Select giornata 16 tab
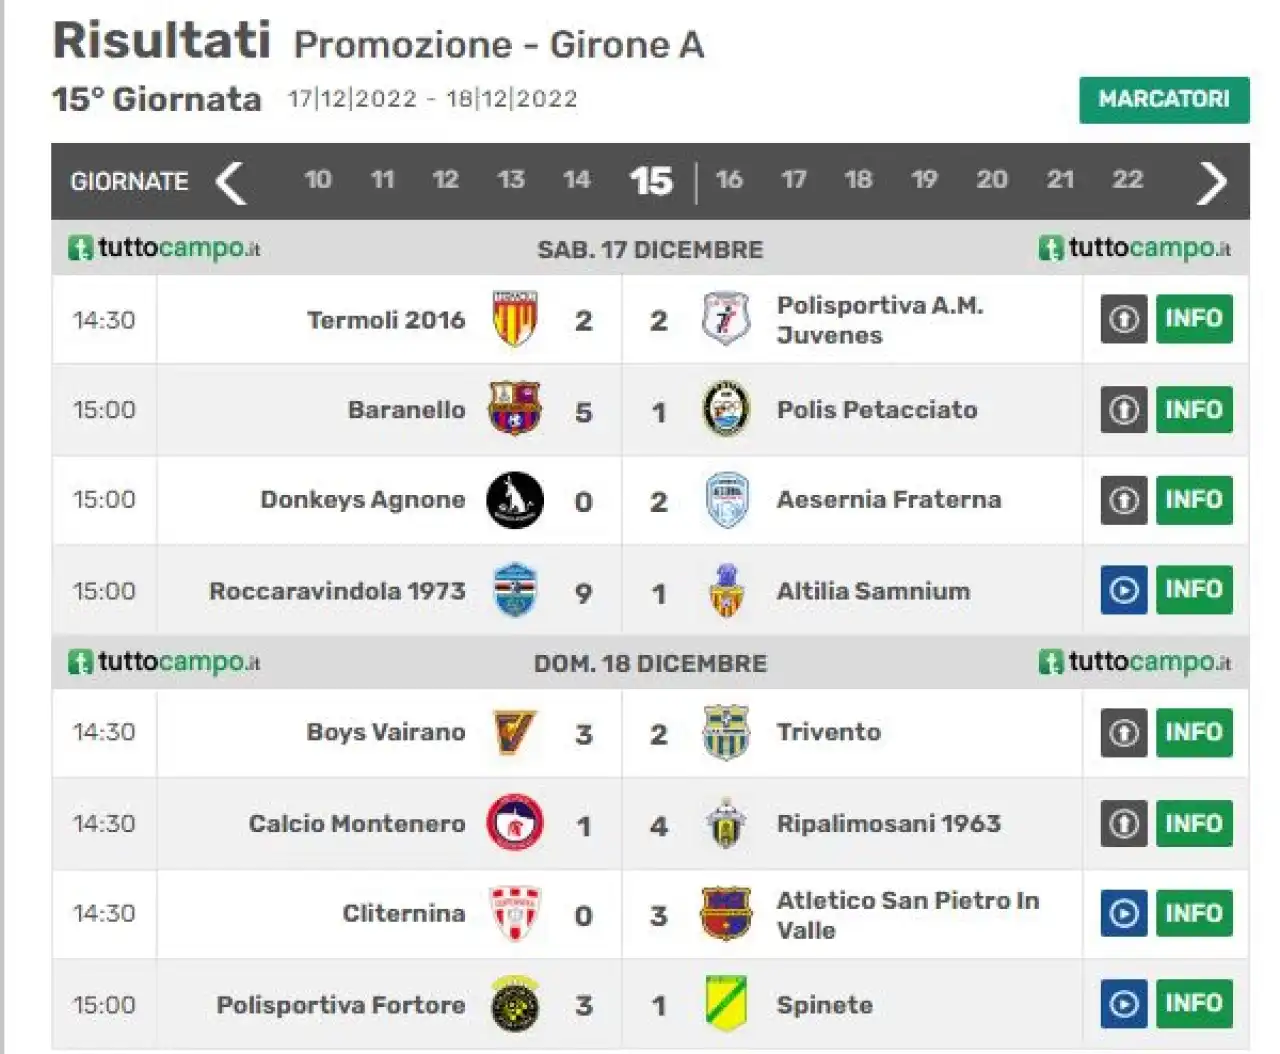 [x=729, y=180]
